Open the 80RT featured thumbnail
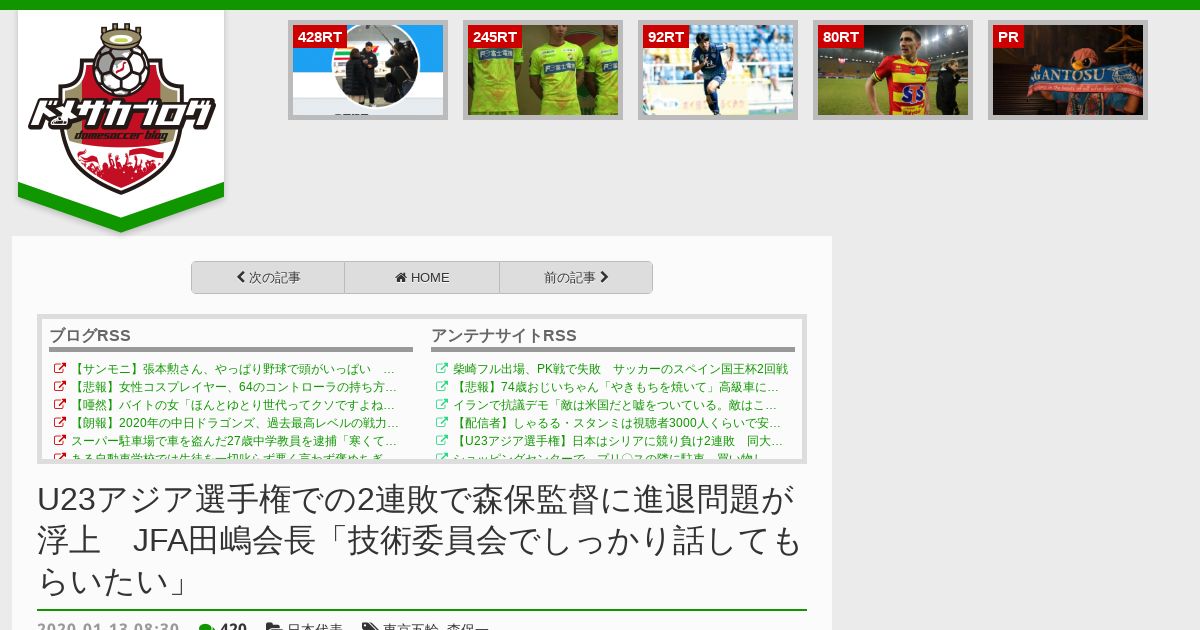 click(x=893, y=70)
